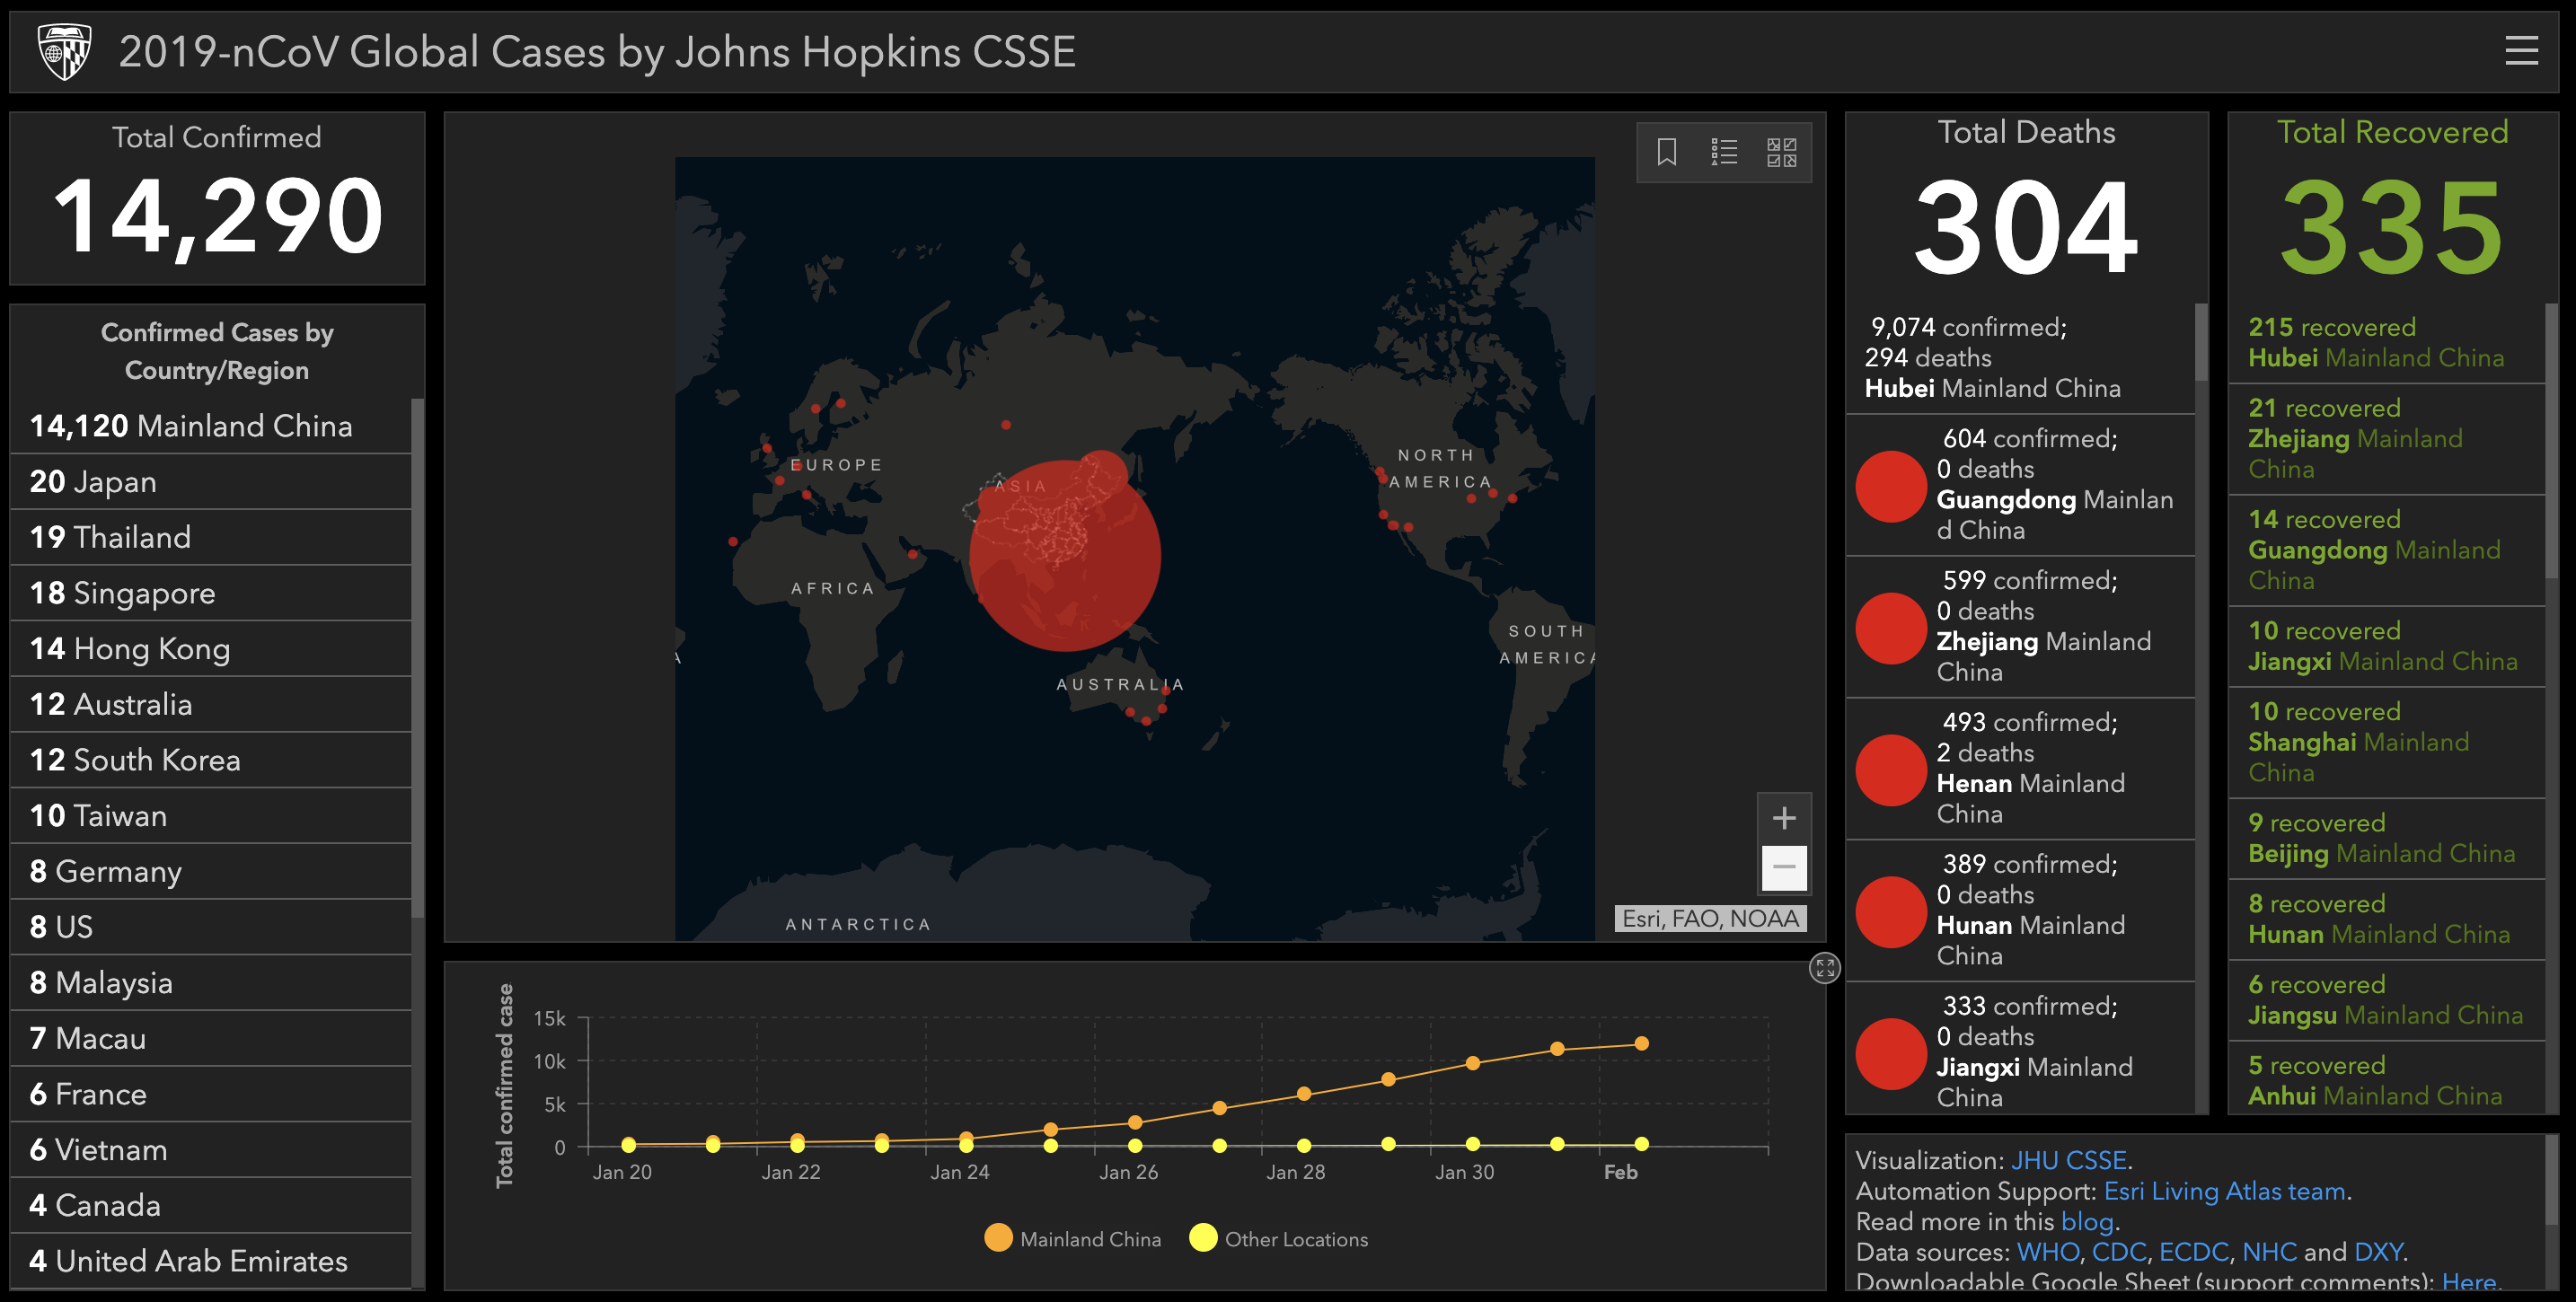Open the map bookmarks icon
Screen dimensions: 2576x1302
[x=1666, y=152]
